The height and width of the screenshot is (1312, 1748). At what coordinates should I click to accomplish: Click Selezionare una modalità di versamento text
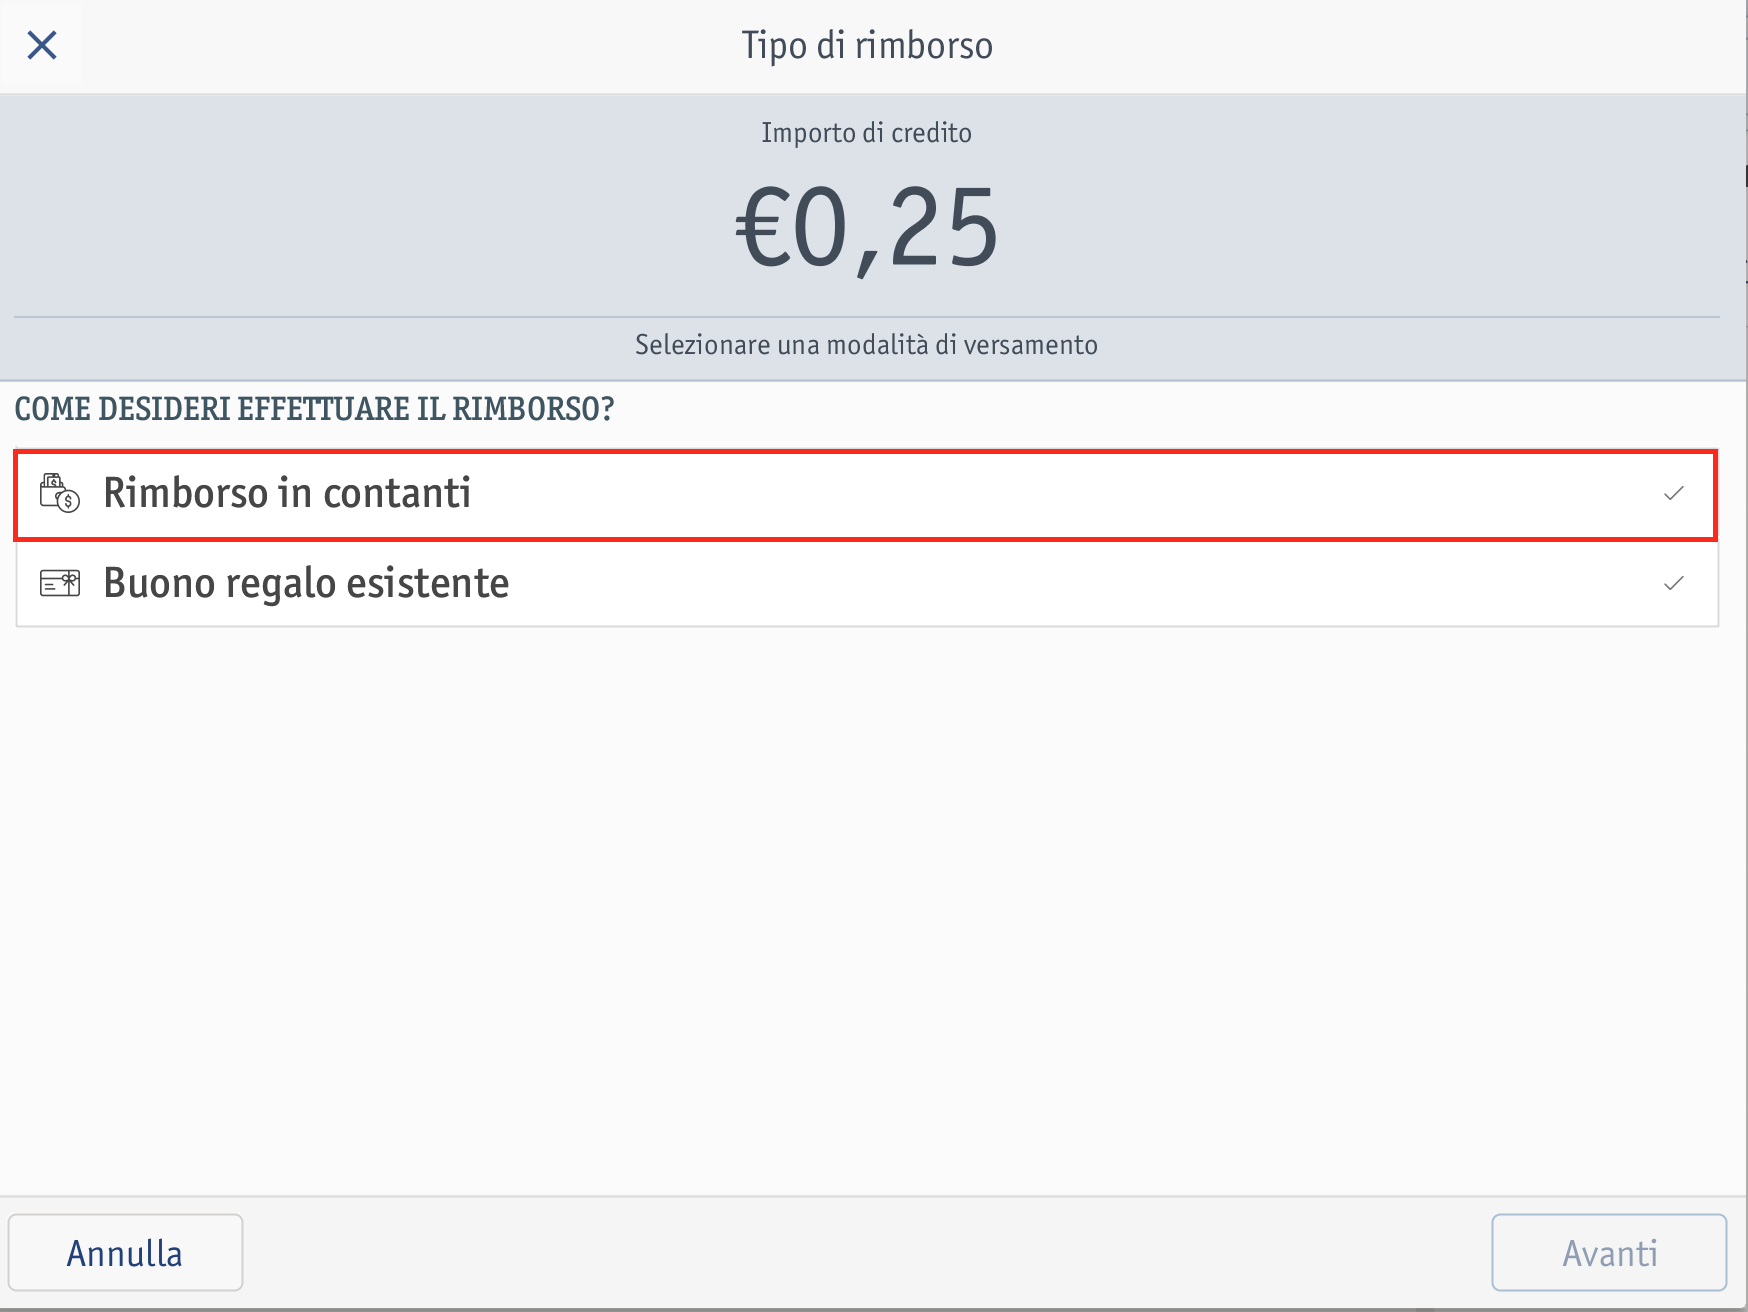[866, 345]
